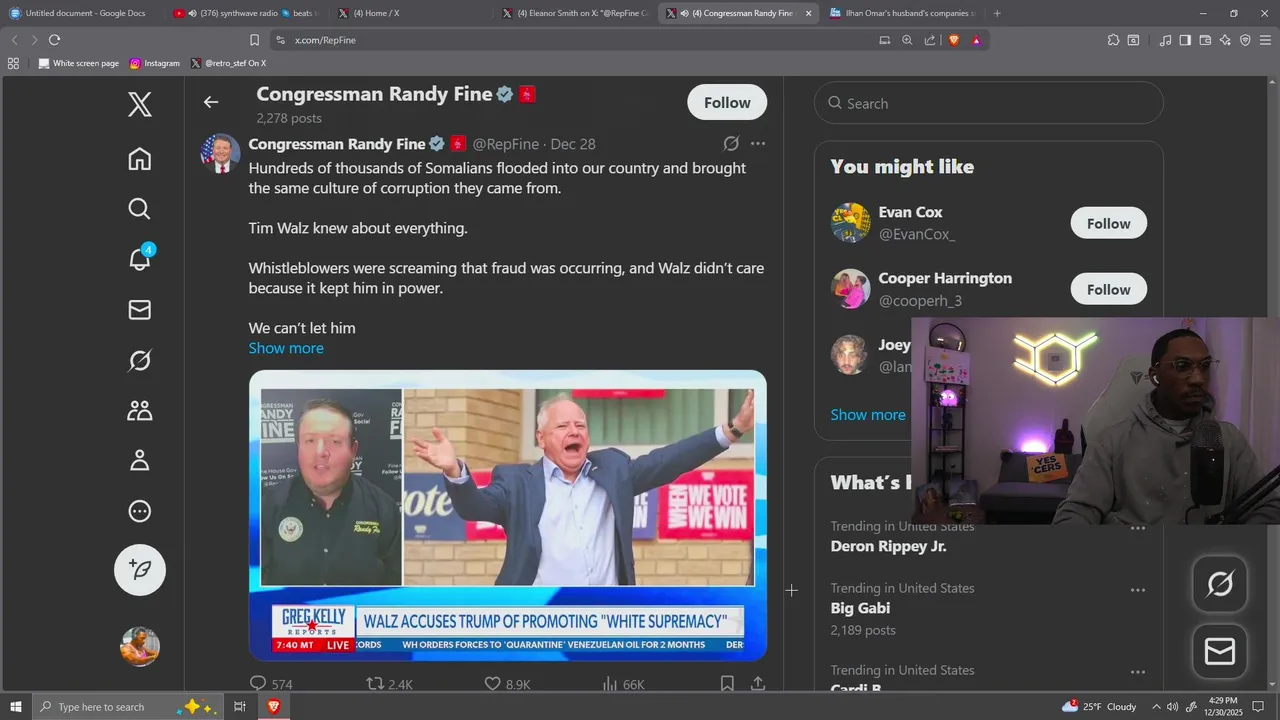
Task: Follow Cooper Harrington
Action: click(x=1109, y=289)
